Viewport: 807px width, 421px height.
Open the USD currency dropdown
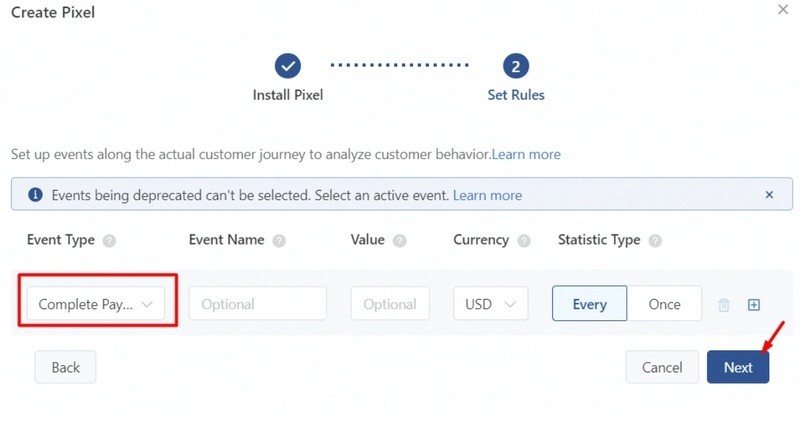[x=490, y=304]
